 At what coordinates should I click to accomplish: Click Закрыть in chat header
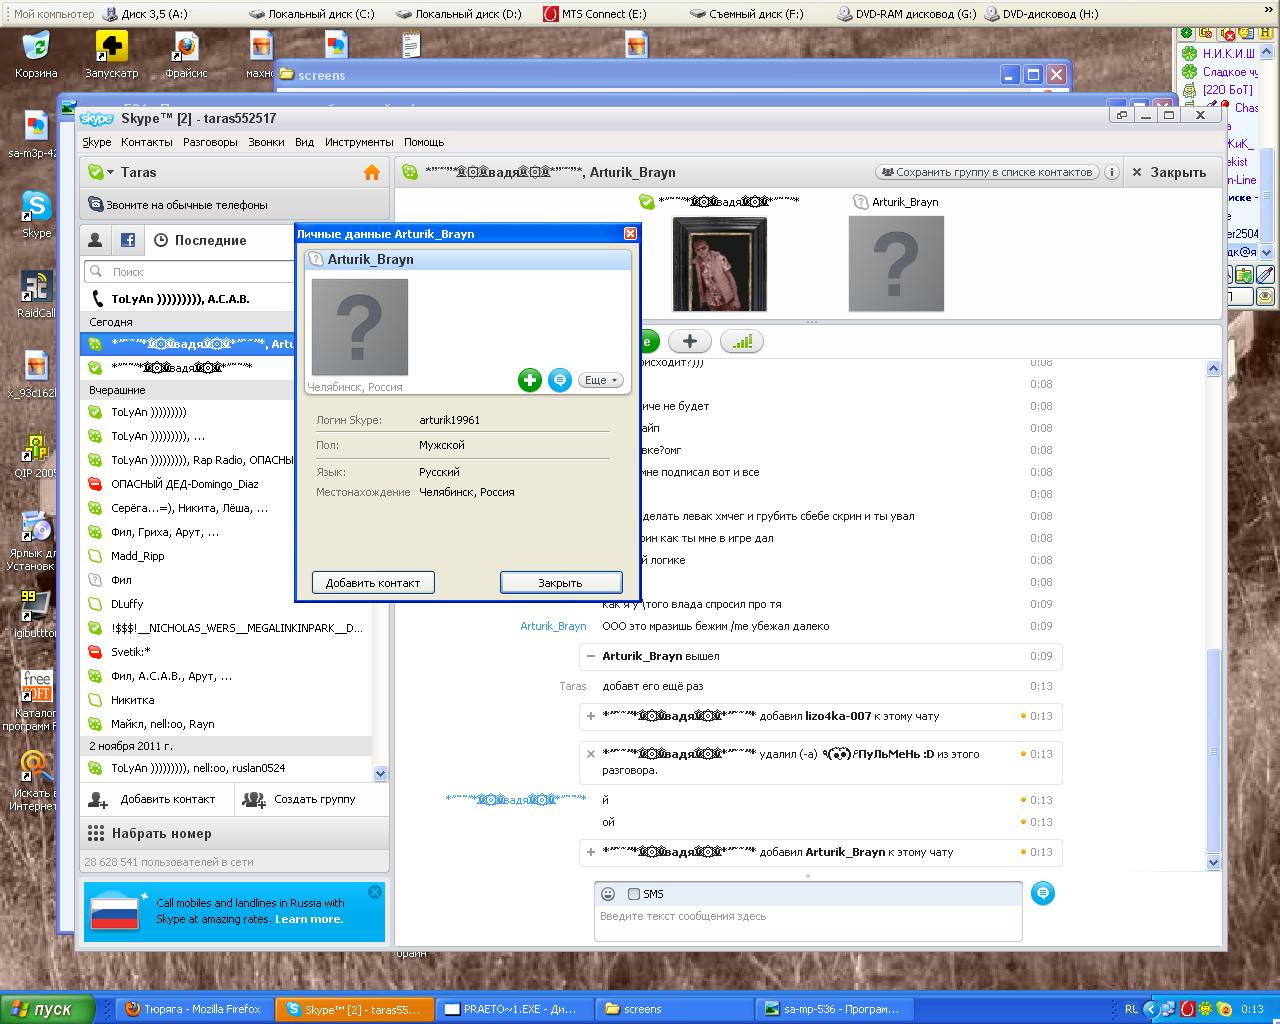pos(1170,172)
